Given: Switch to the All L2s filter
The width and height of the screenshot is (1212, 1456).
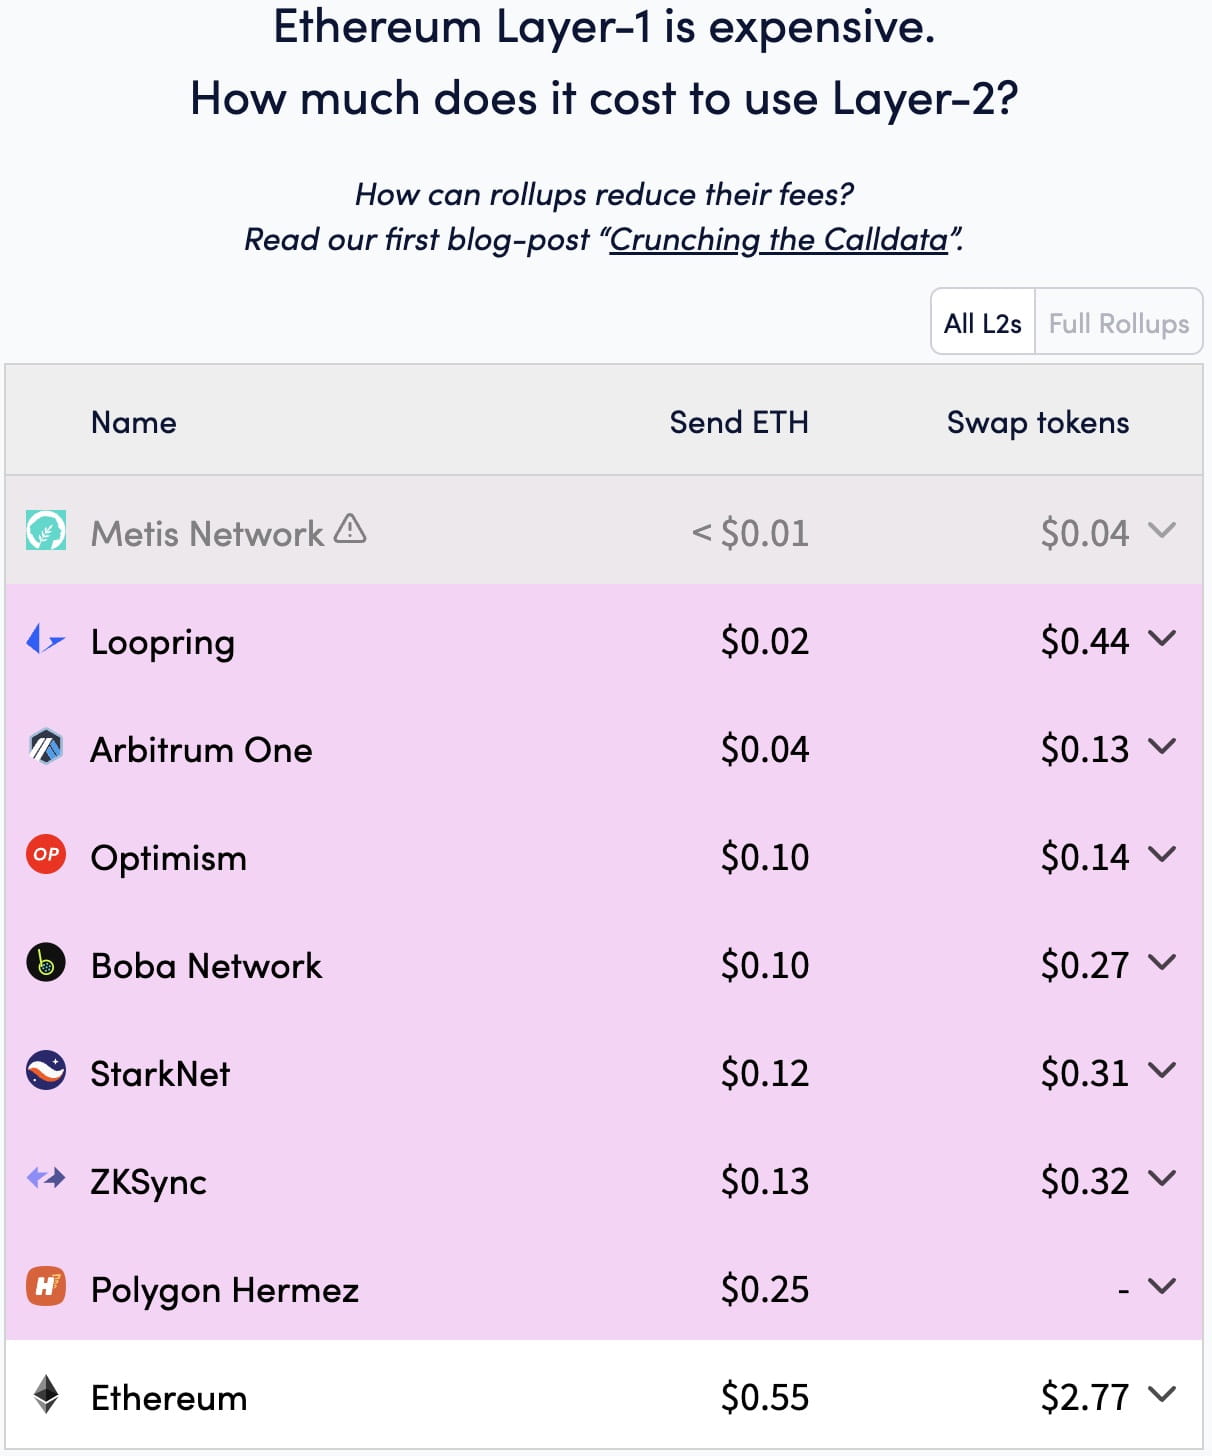Looking at the screenshot, I should (983, 322).
